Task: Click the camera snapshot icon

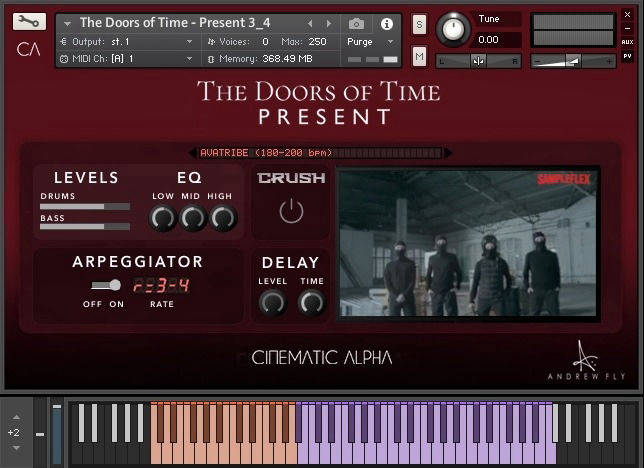Action: point(356,24)
